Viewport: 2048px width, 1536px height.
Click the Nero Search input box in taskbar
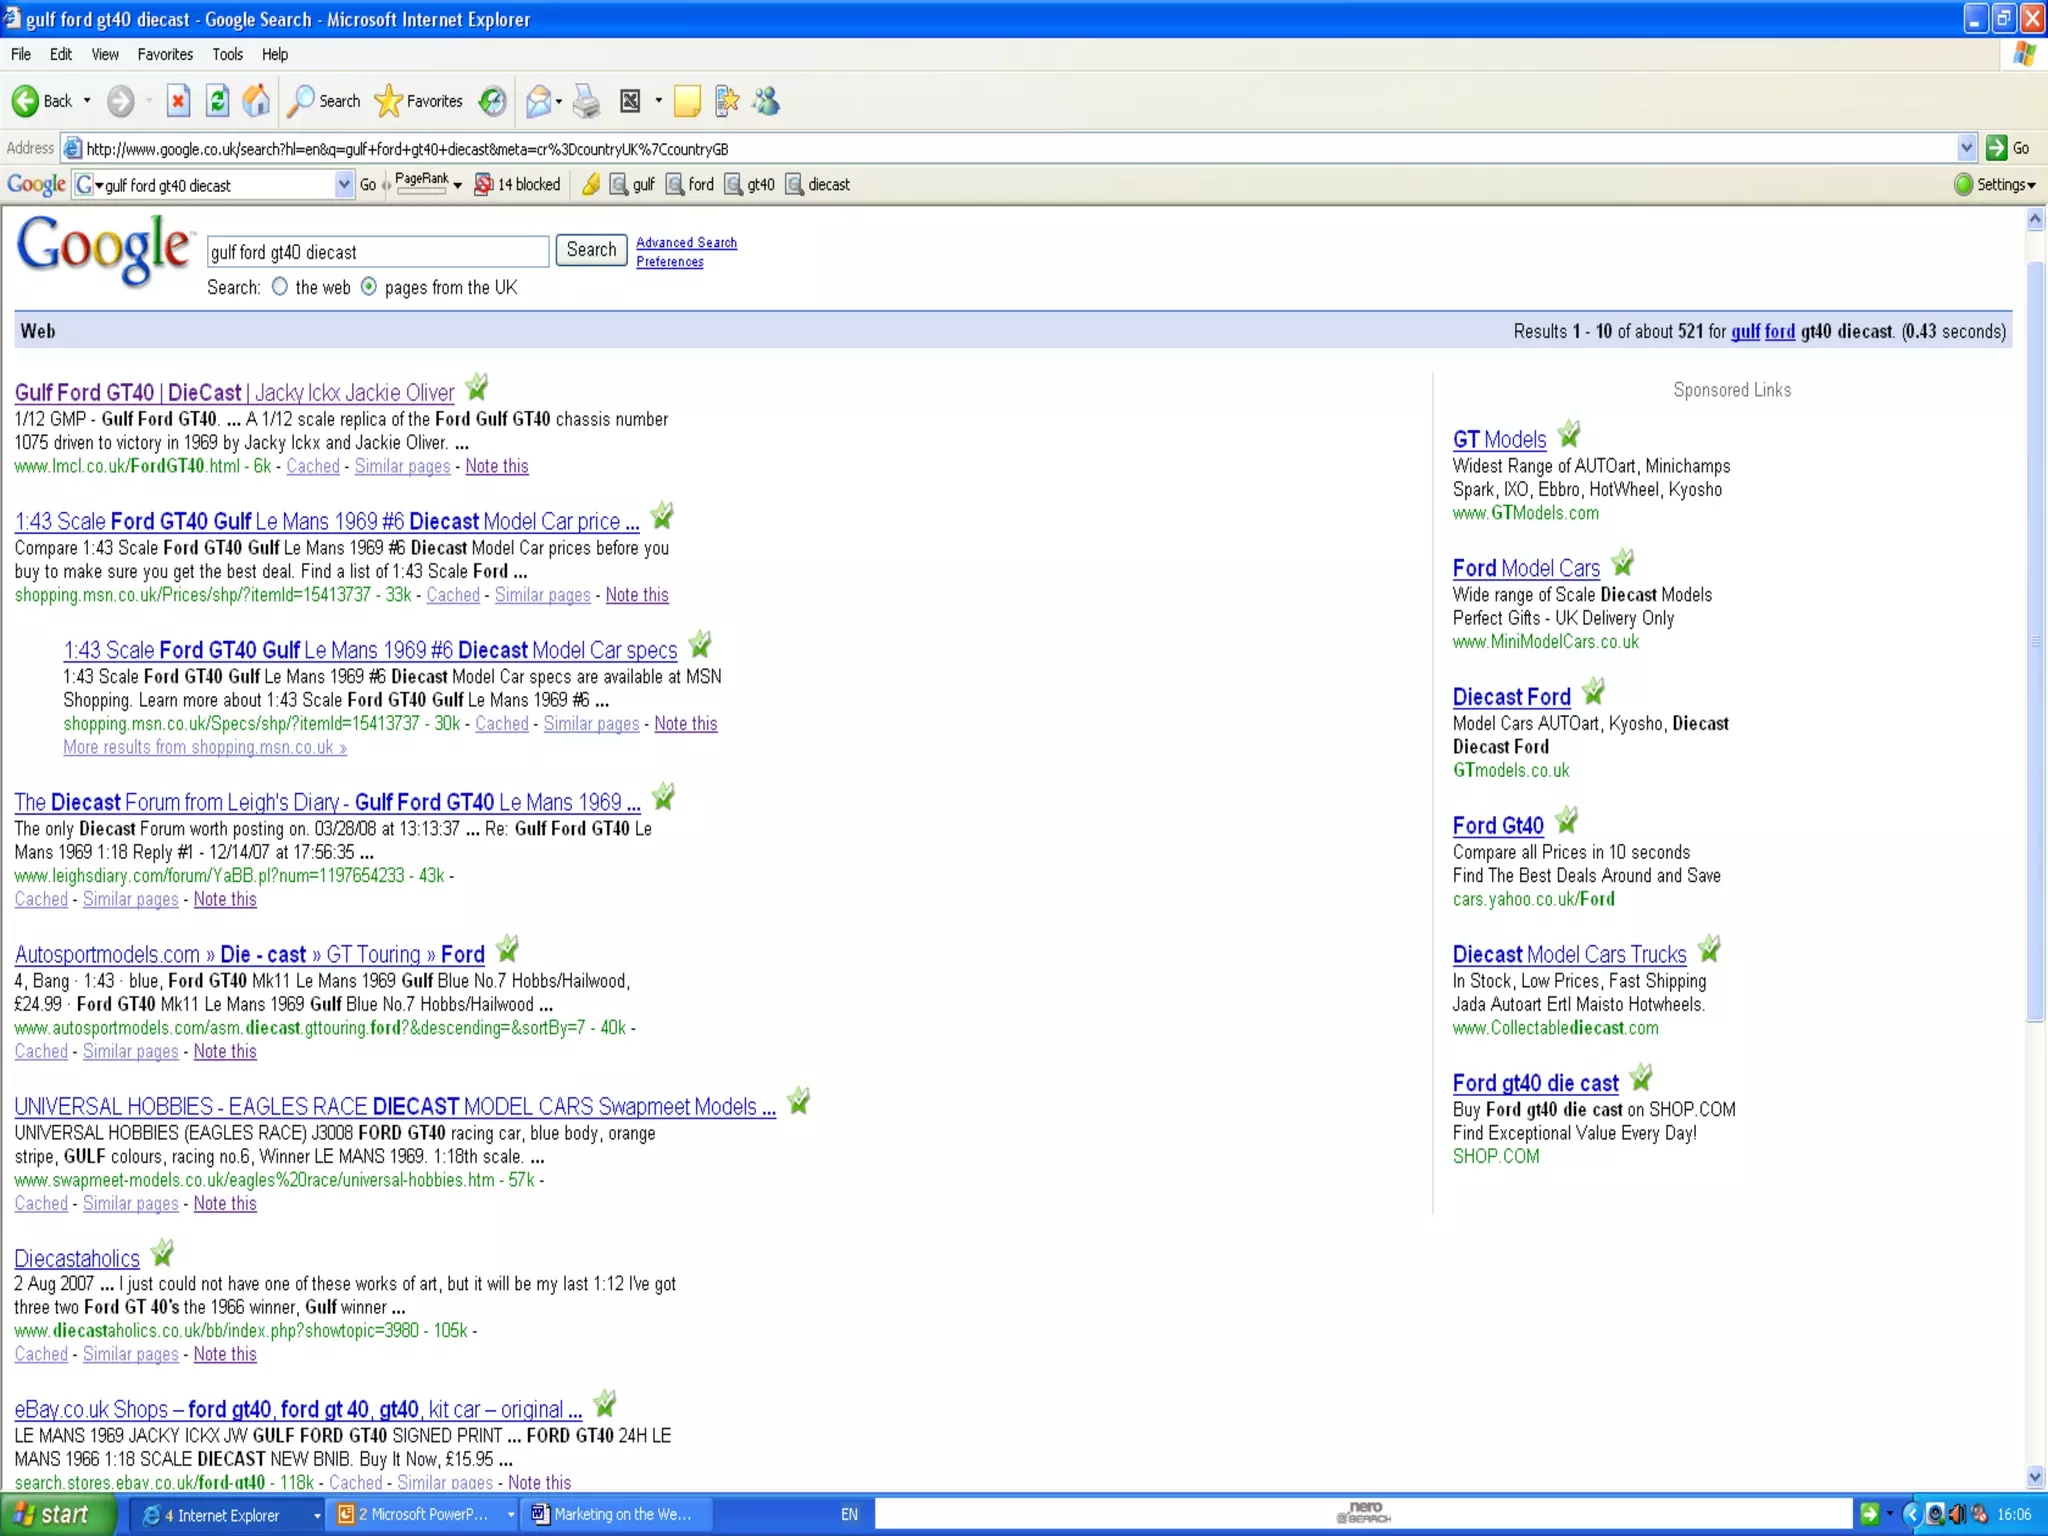tap(1364, 1514)
